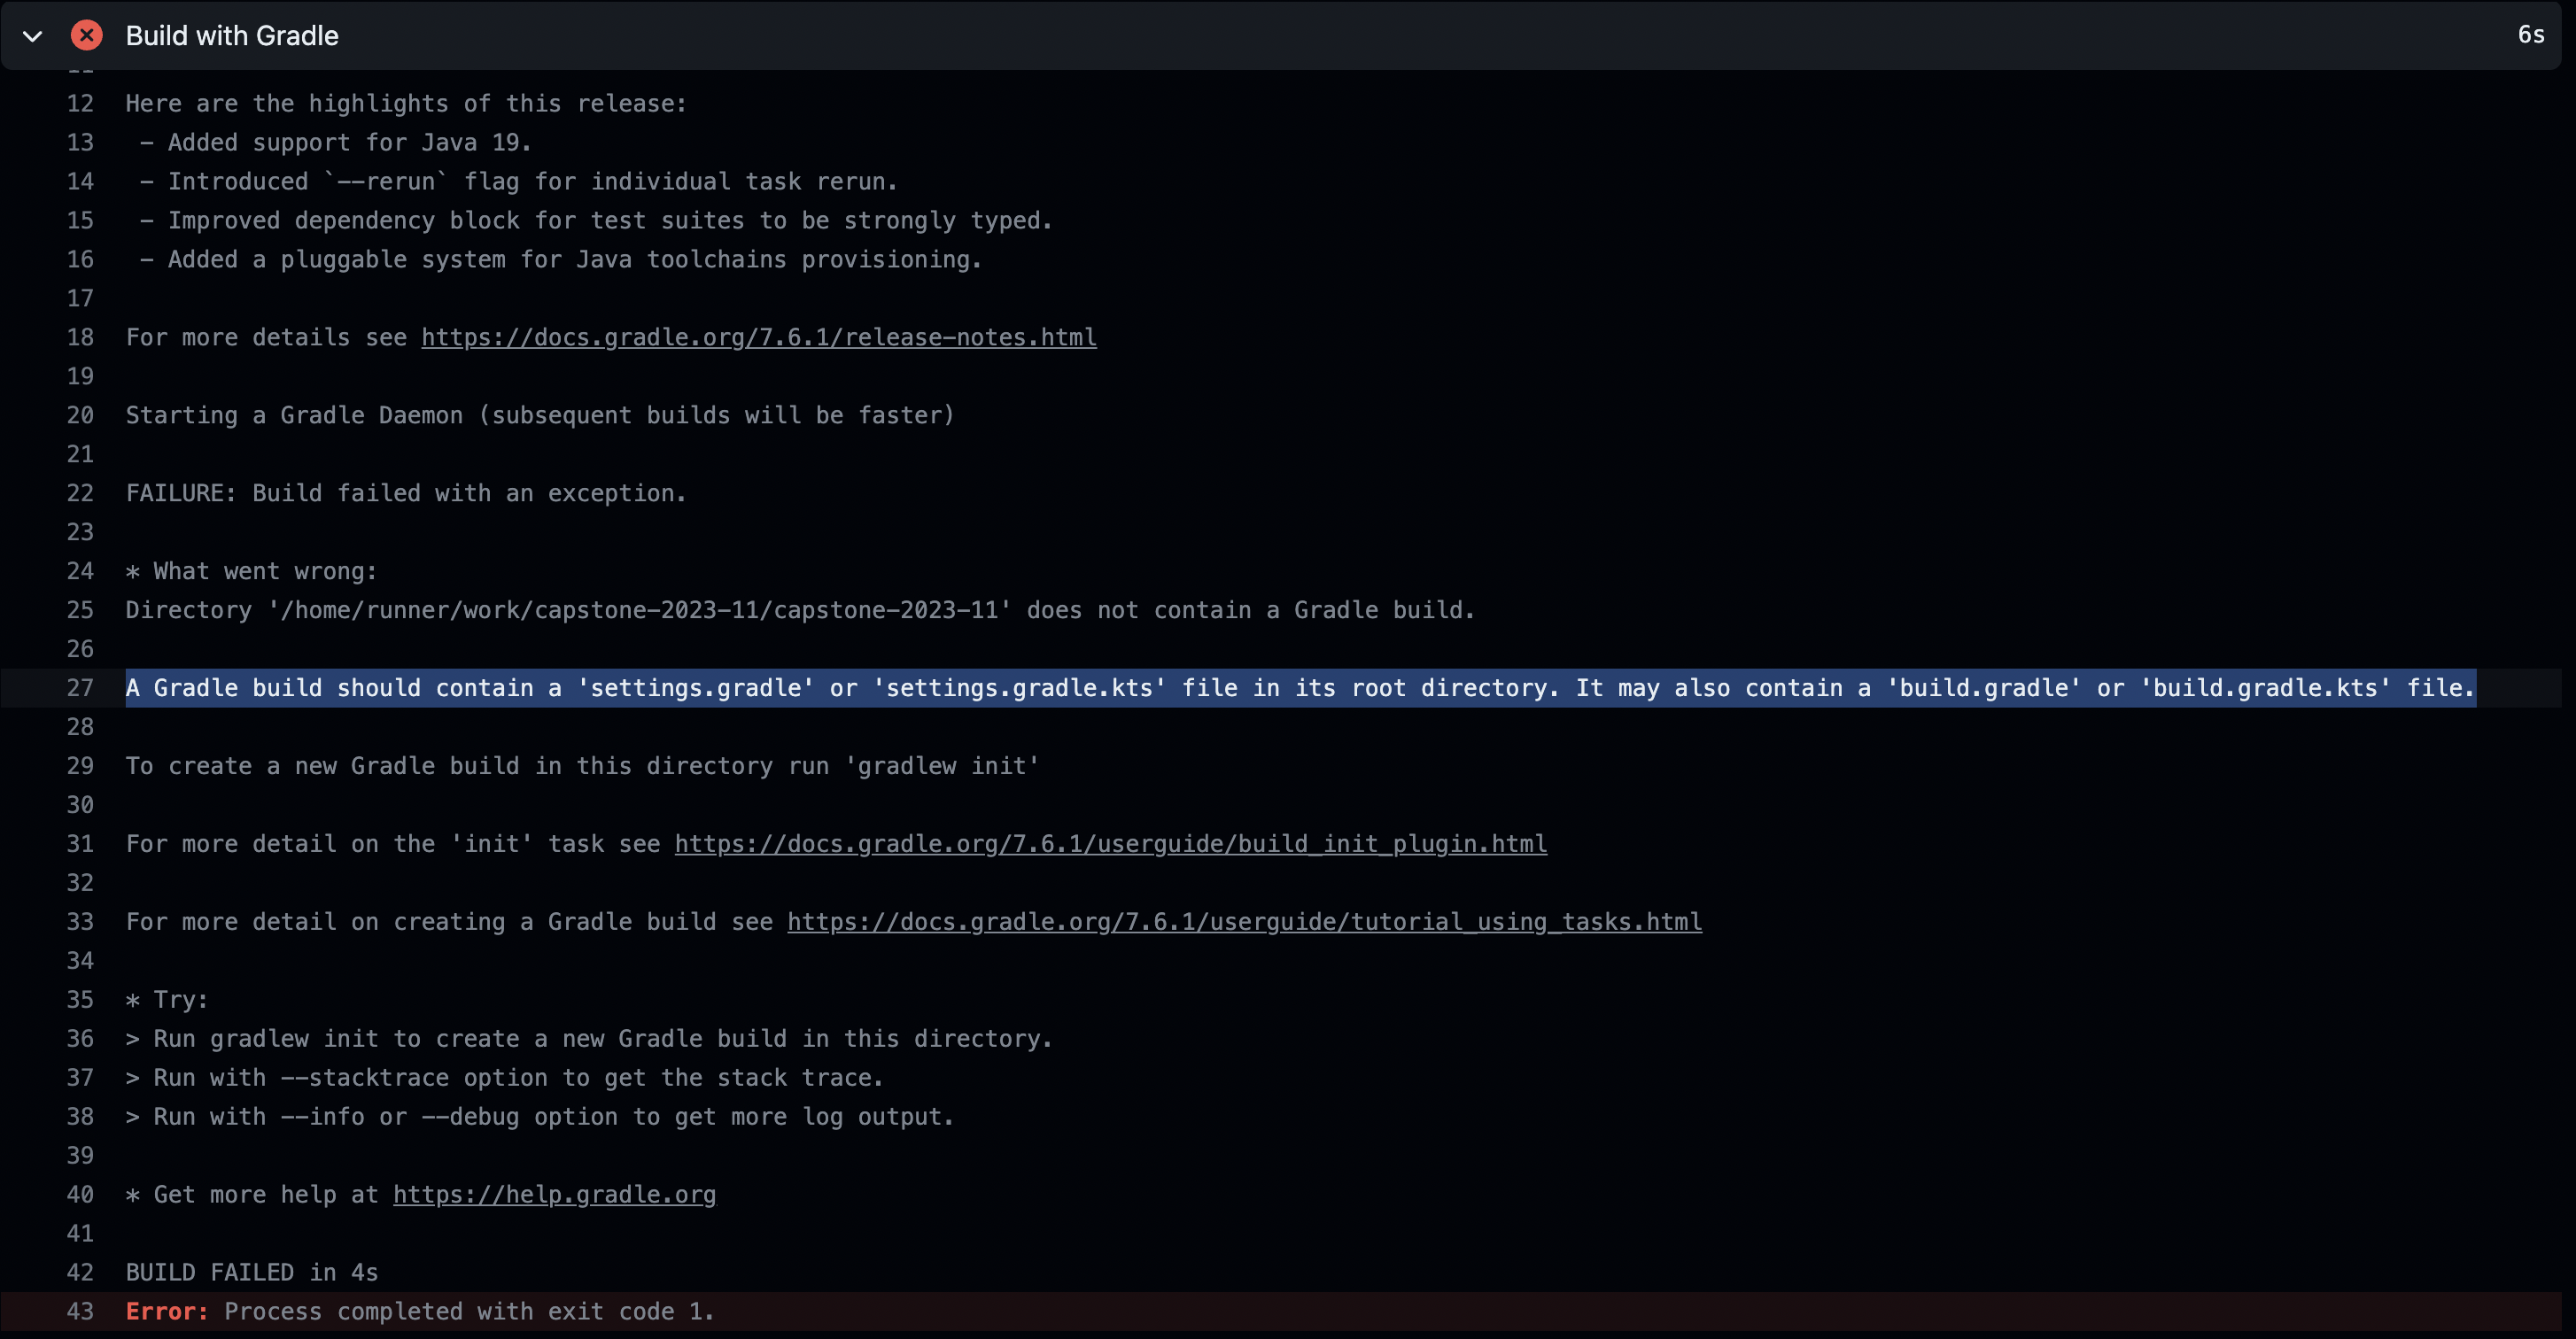
Task: Click the highlighted settings.gradle log line
Action: tap(1300, 688)
